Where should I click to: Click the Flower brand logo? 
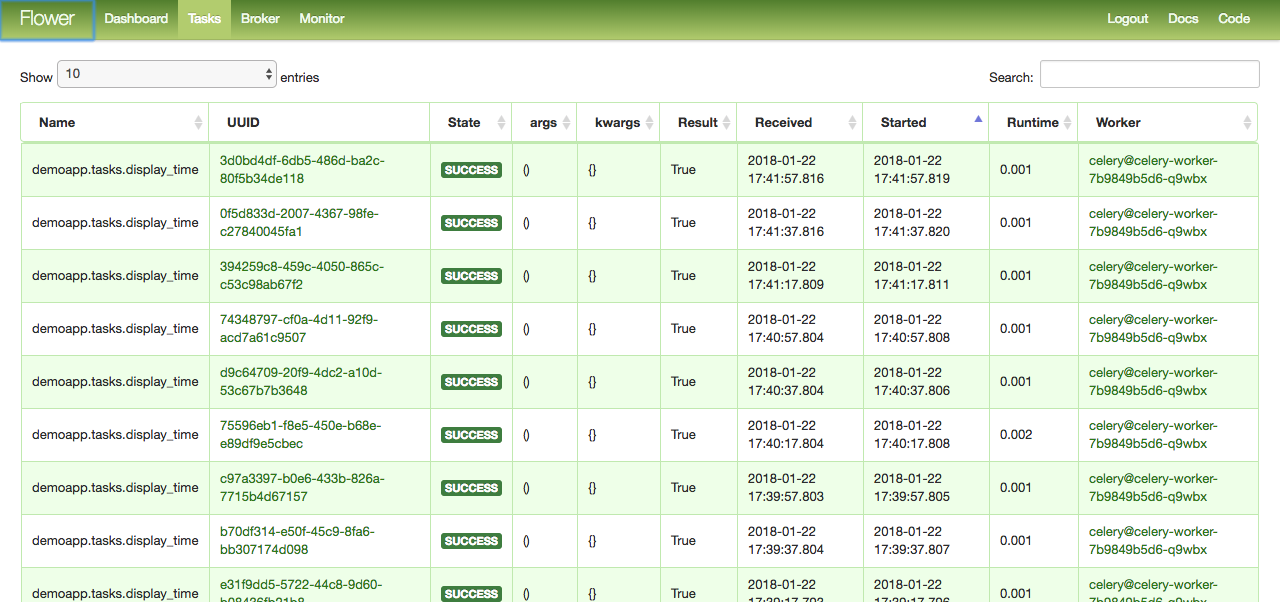point(47,18)
